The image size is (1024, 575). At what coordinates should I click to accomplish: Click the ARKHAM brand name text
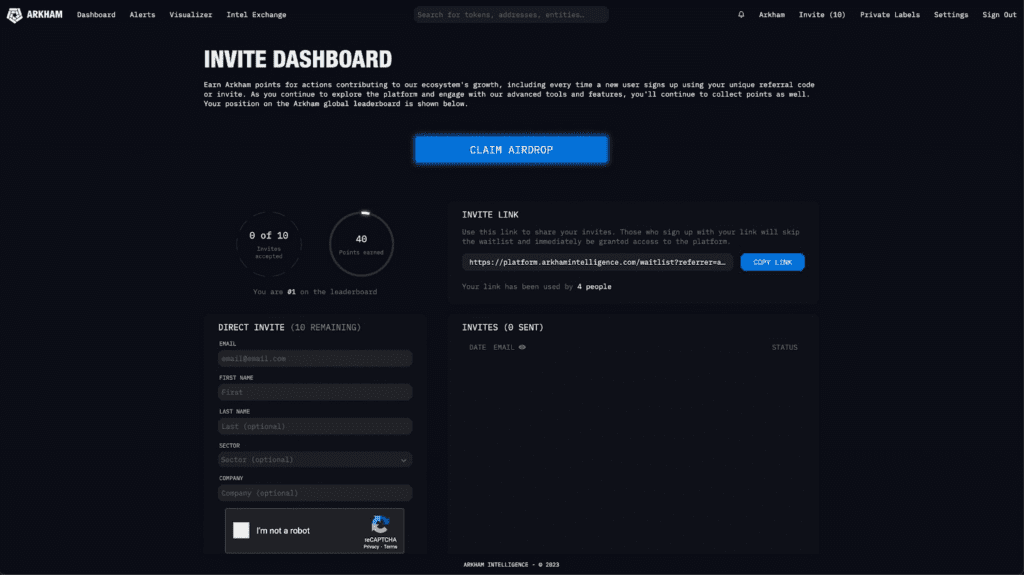point(44,14)
